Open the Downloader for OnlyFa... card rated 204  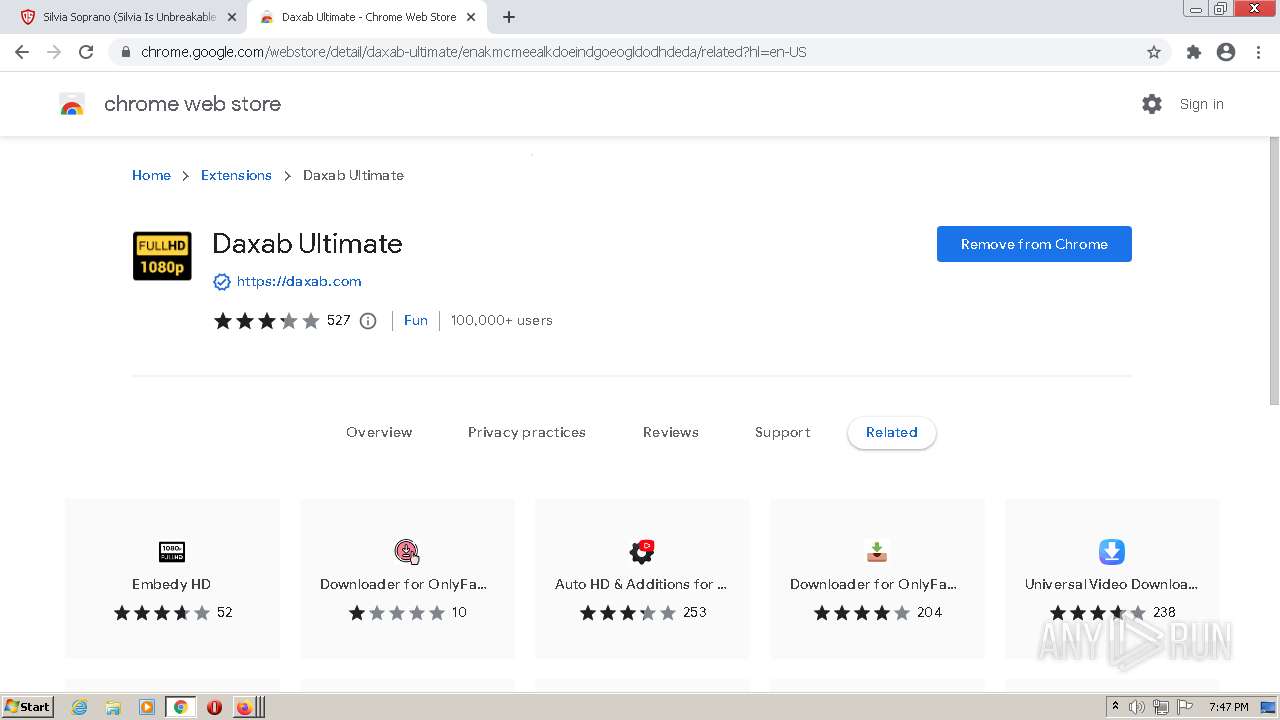point(877,579)
